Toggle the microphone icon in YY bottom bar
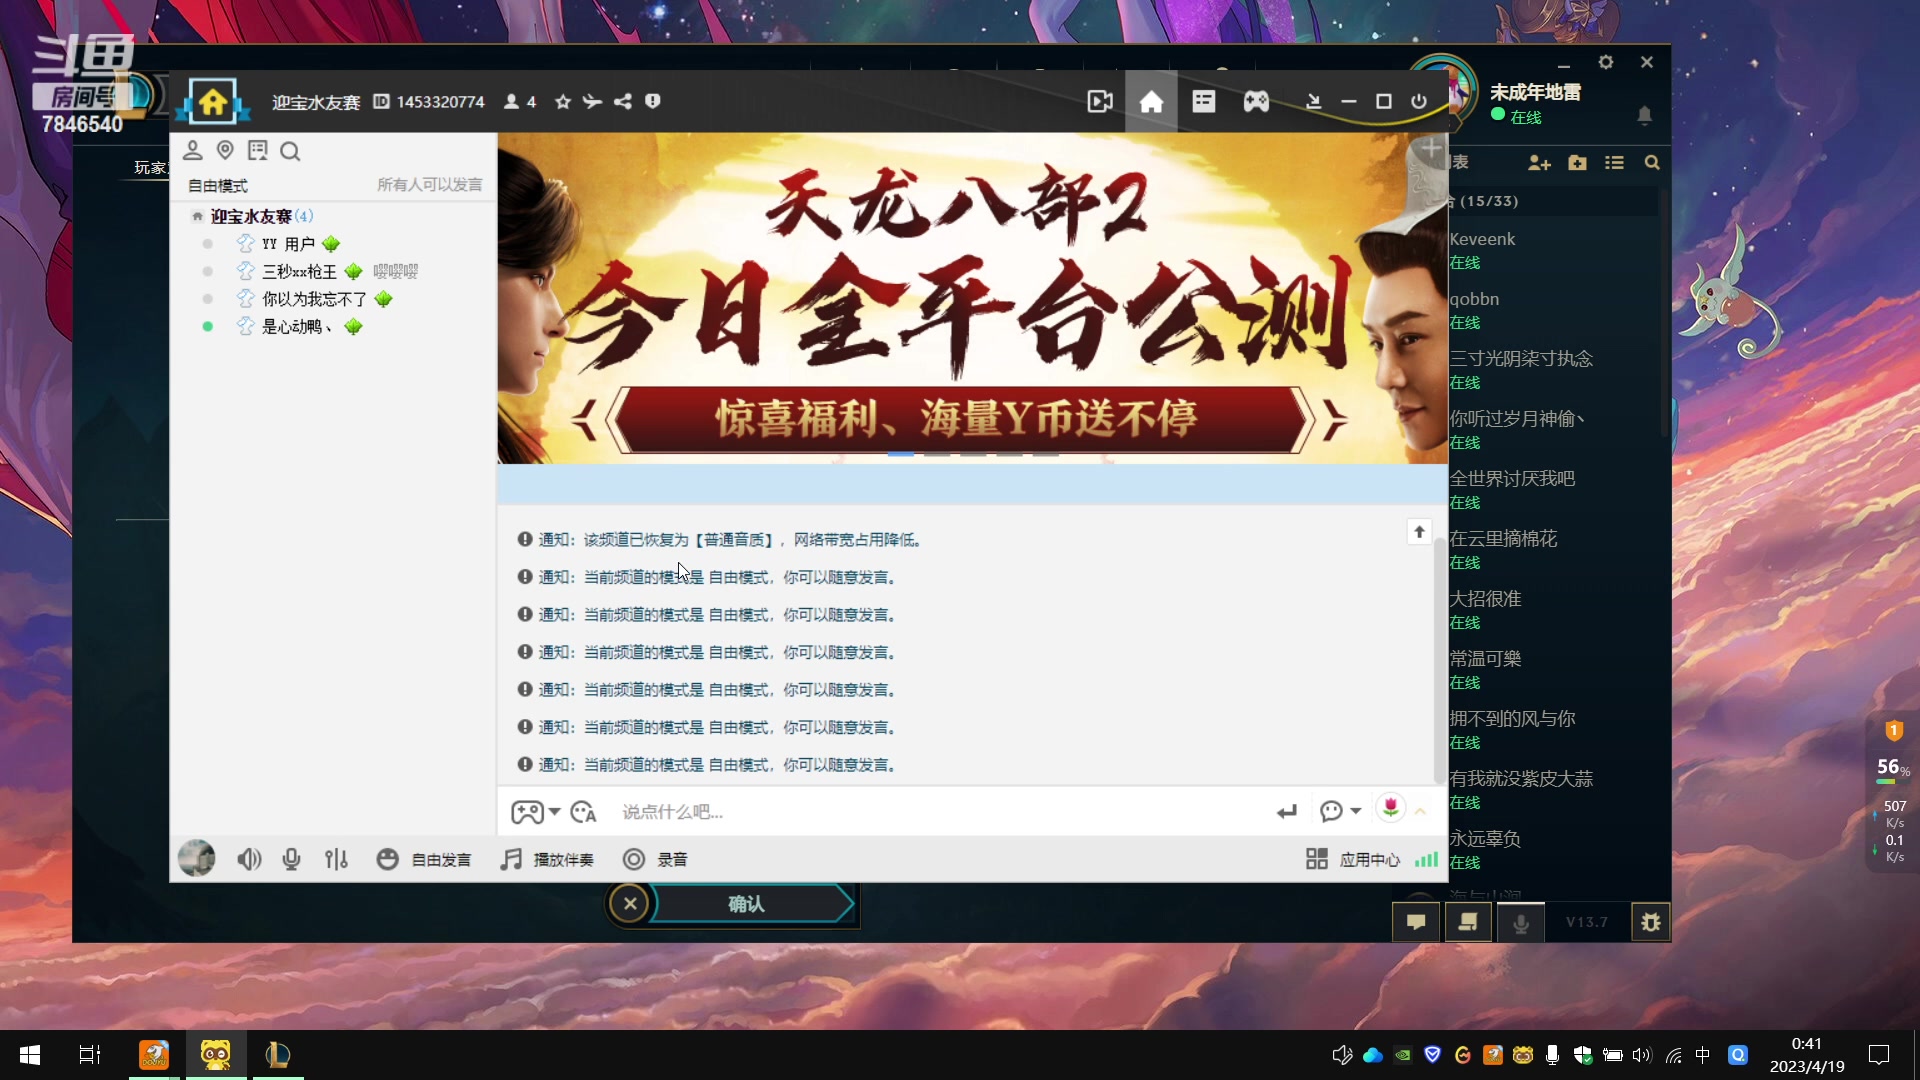The height and width of the screenshot is (1080, 1920). pos(291,859)
